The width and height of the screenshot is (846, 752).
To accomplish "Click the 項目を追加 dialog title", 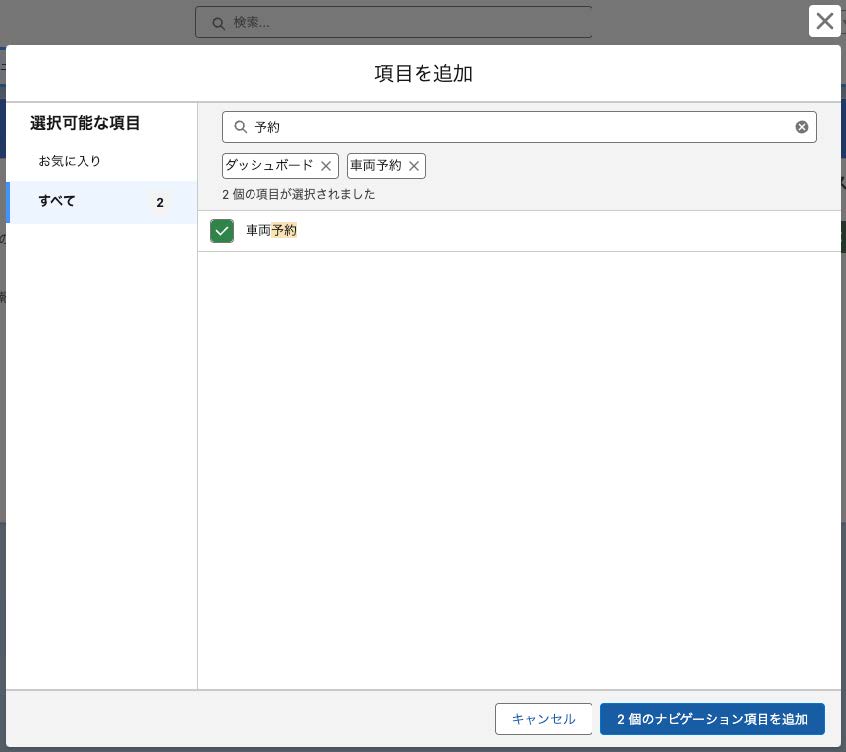I will (x=424, y=73).
